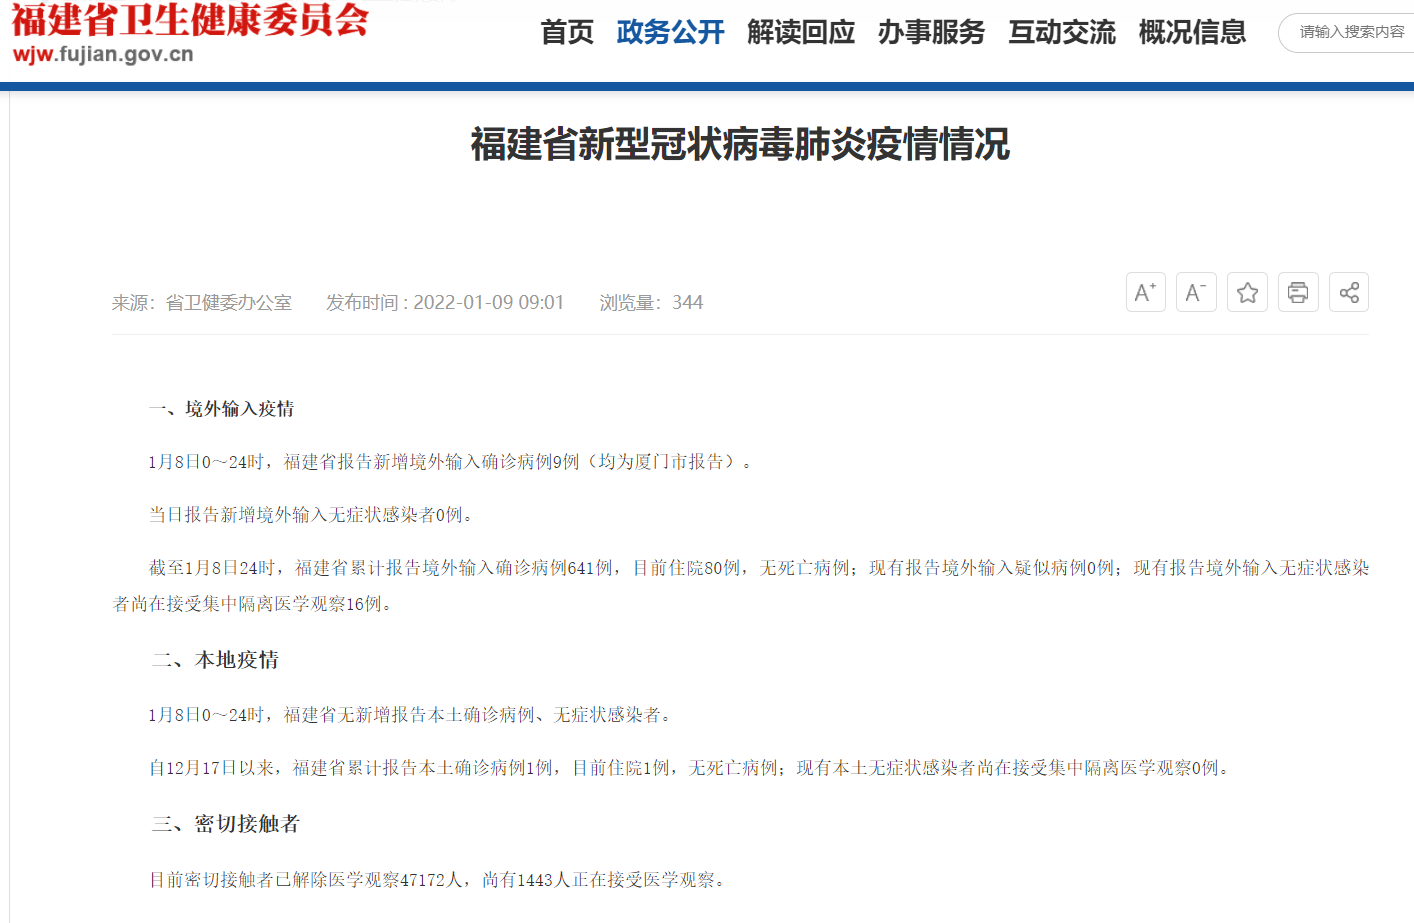Open the 概况信息 menu item
1414x923 pixels.
click(1192, 32)
